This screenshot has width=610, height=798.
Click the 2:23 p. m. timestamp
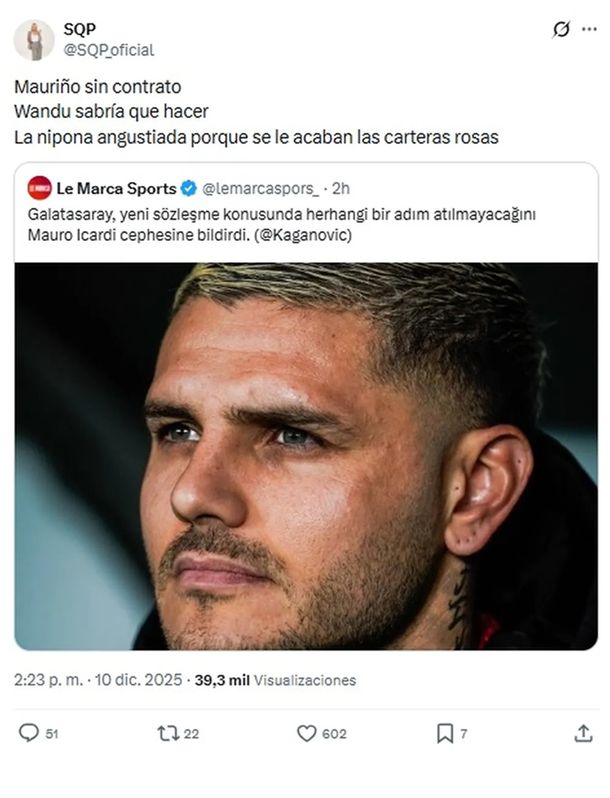48,680
